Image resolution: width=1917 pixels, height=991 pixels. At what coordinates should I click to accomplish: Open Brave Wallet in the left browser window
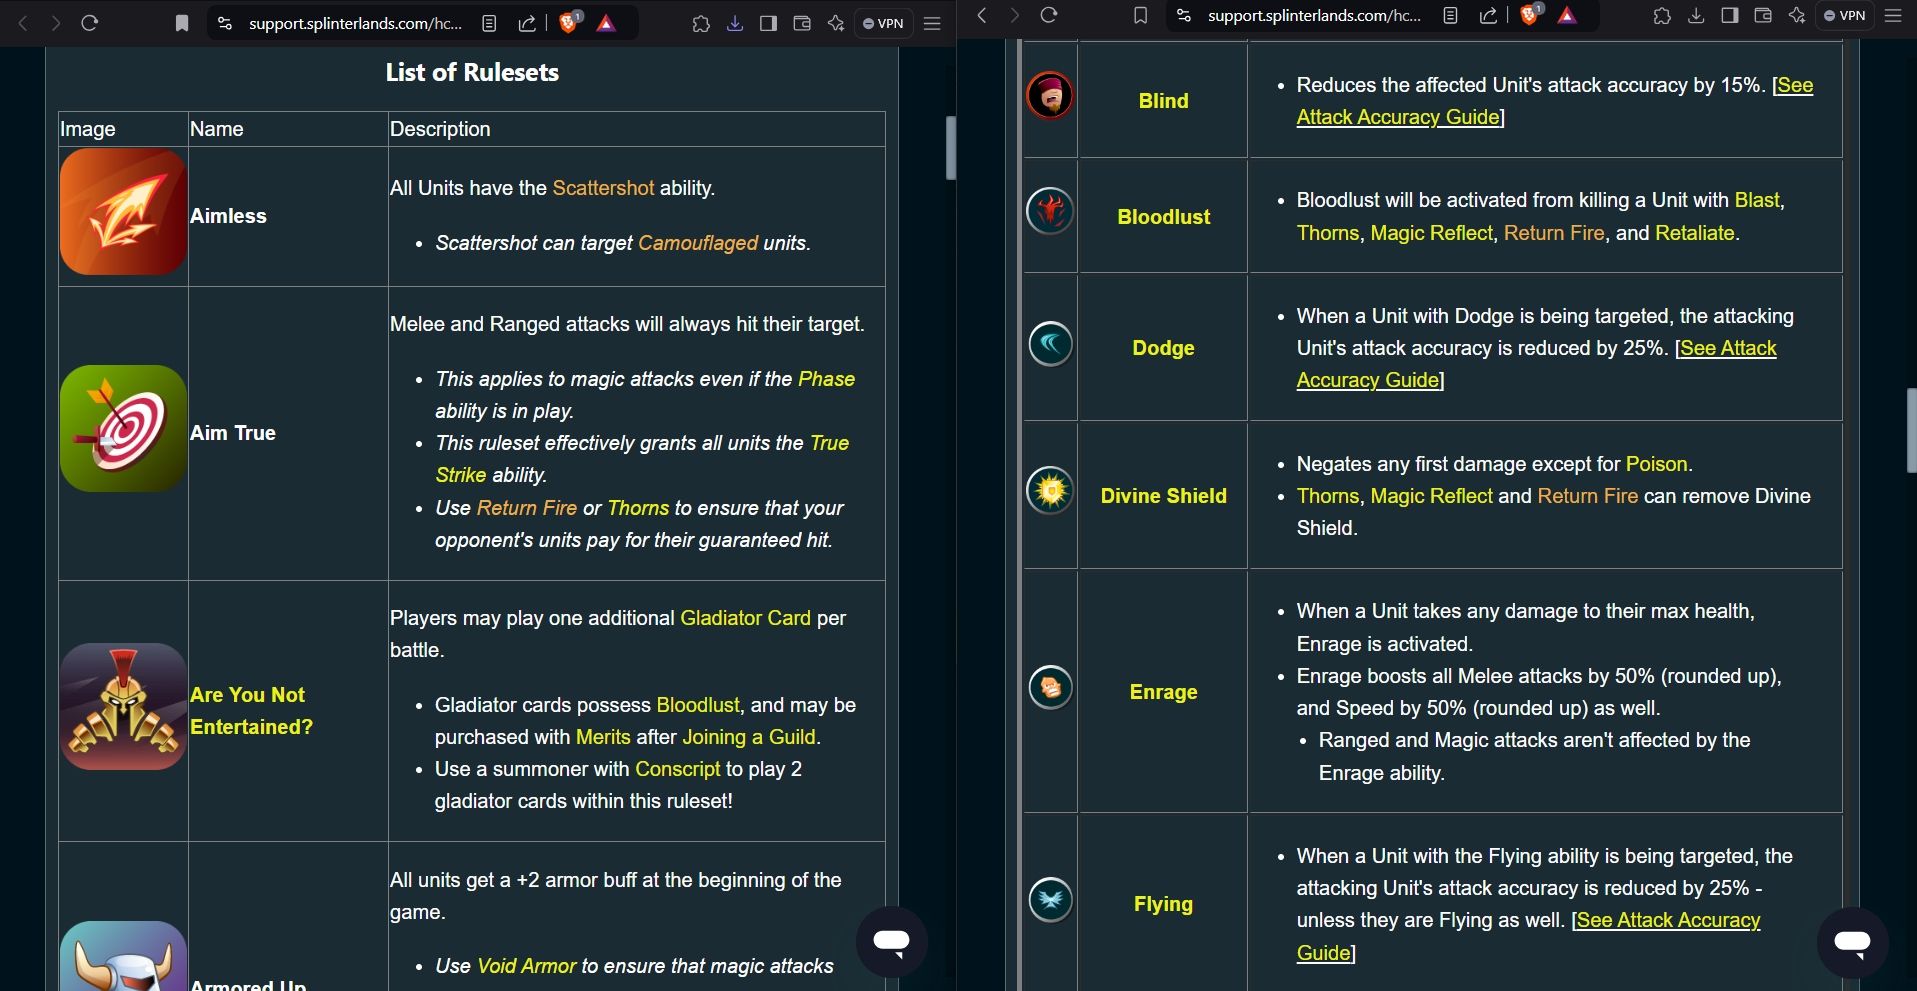pos(802,23)
